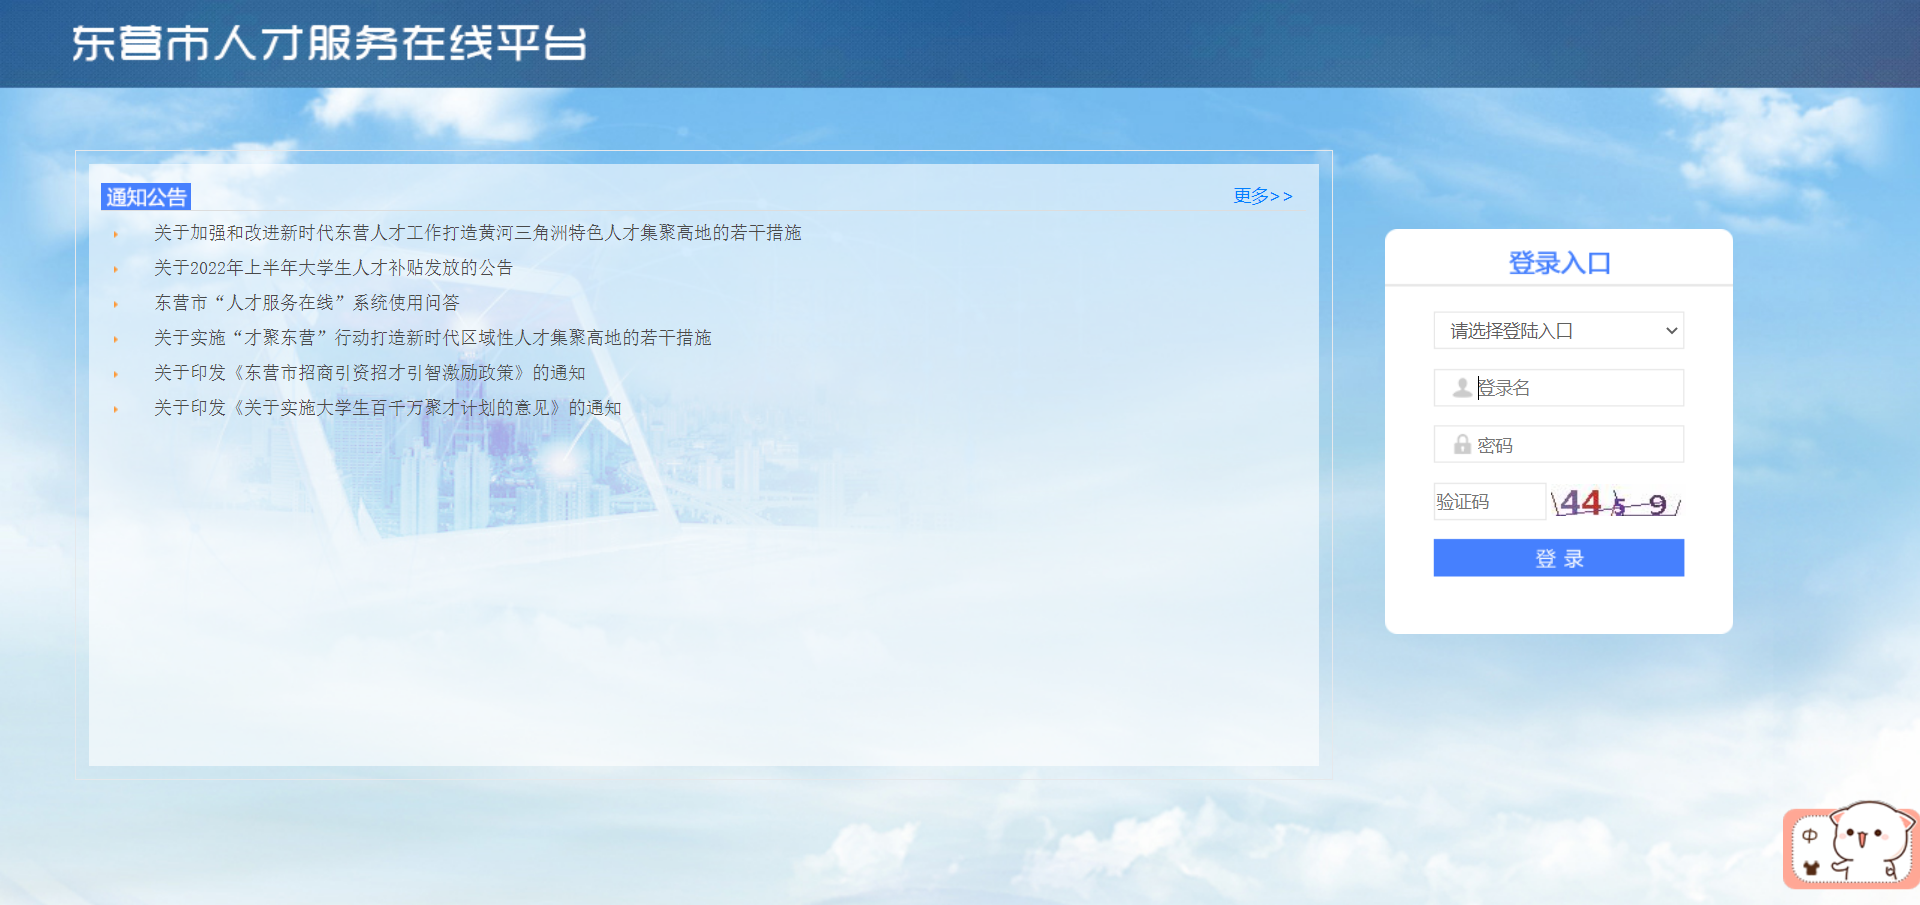The image size is (1920, 905).
Task: Open 关于2022年上半年大学生人才补贴发放的公告
Action: [333, 268]
